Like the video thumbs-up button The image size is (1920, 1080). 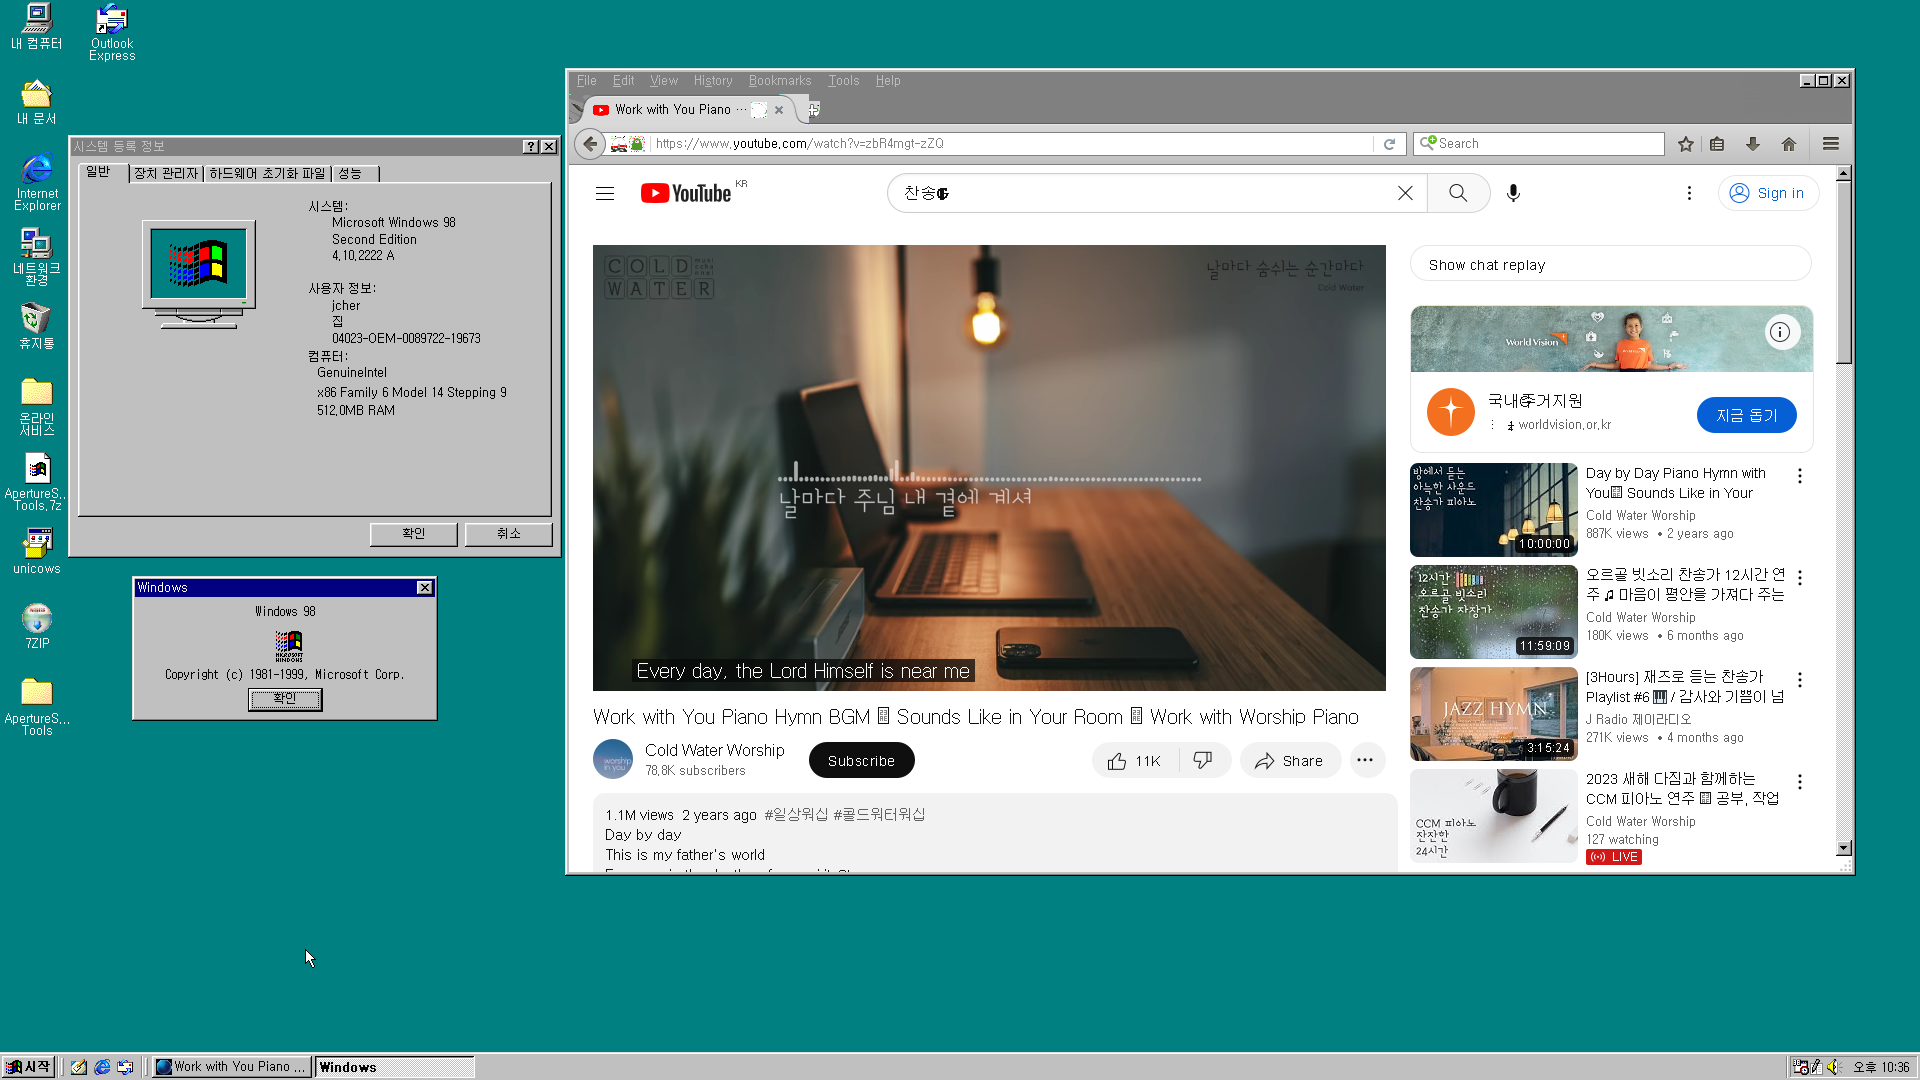click(1135, 761)
